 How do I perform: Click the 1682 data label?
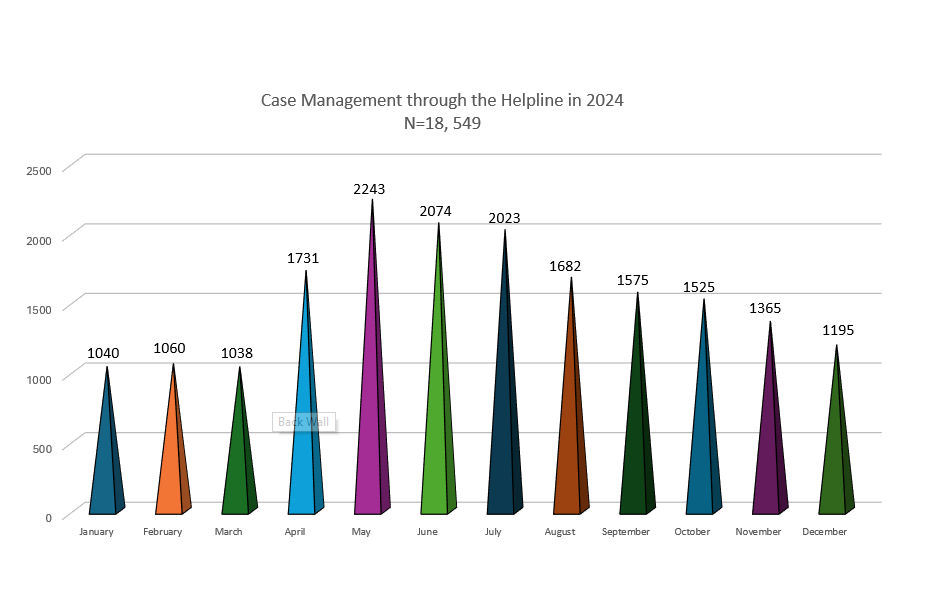coord(565,267)
